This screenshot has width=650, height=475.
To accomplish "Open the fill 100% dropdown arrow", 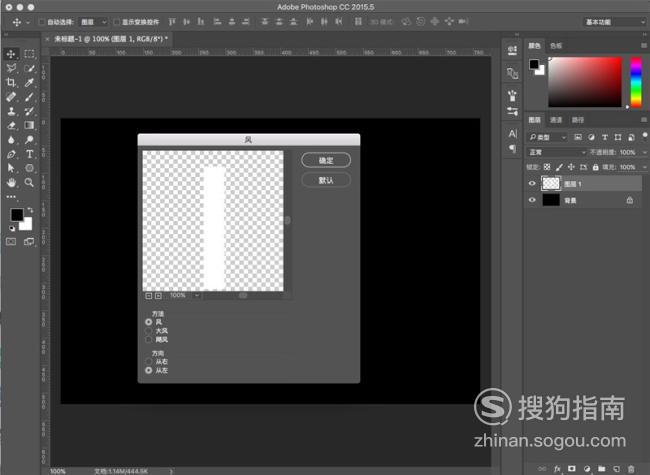I will [645, 167].
